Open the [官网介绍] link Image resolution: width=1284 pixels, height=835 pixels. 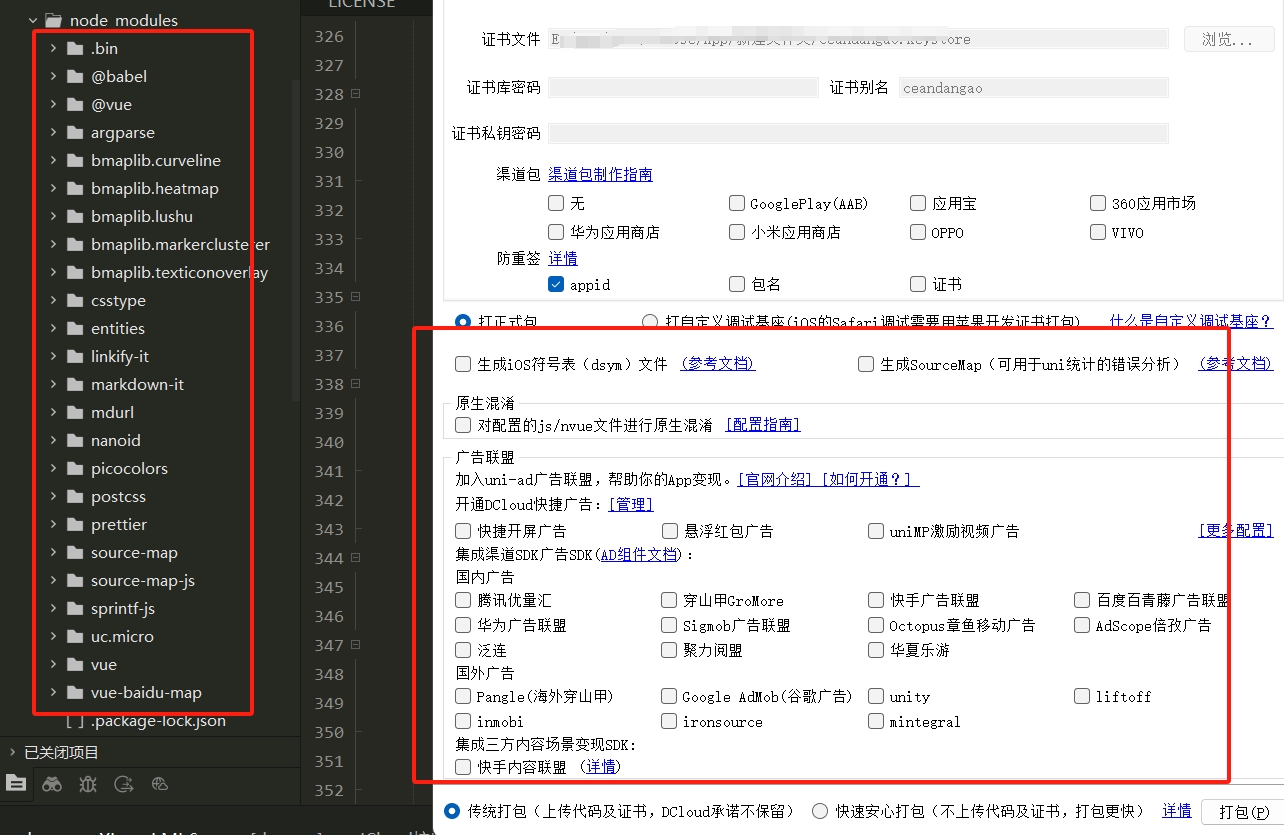[x=776, y=479]
